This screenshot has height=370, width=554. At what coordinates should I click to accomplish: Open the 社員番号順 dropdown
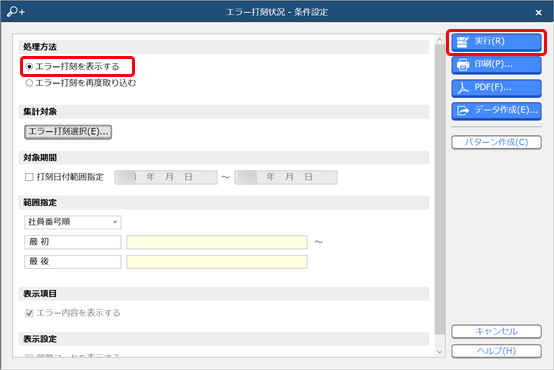pos(72,222)
